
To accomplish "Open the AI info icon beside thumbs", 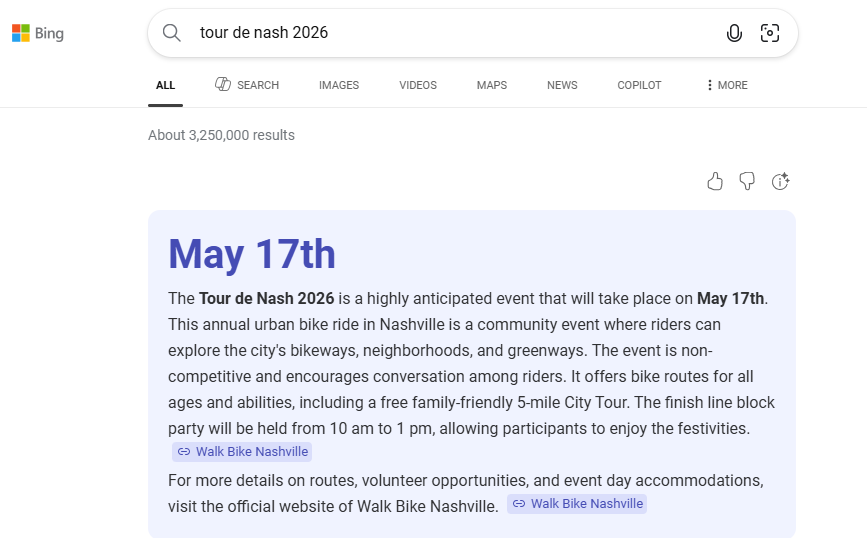I will (x=781, y=181).
